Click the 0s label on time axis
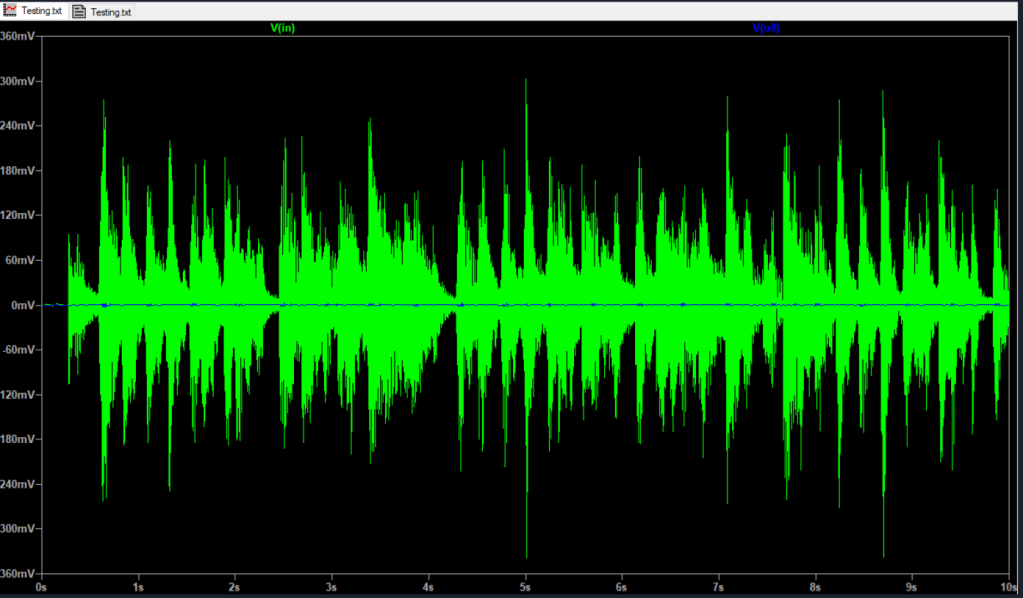The width and height of the screenshot is (1023, 598). pyautogui.click(x=41, y=588)
